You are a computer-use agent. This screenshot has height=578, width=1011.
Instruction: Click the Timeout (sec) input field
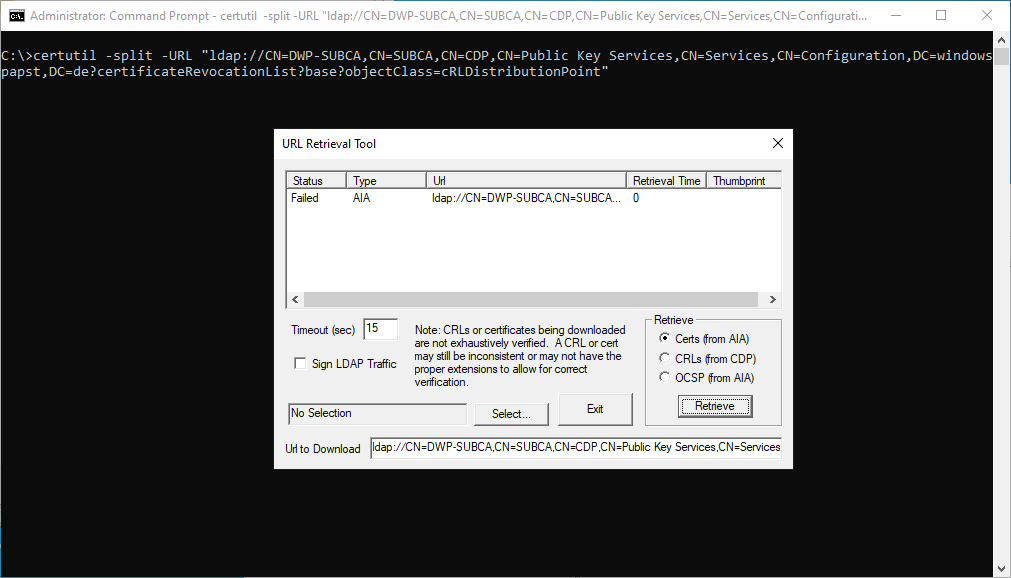380,329
